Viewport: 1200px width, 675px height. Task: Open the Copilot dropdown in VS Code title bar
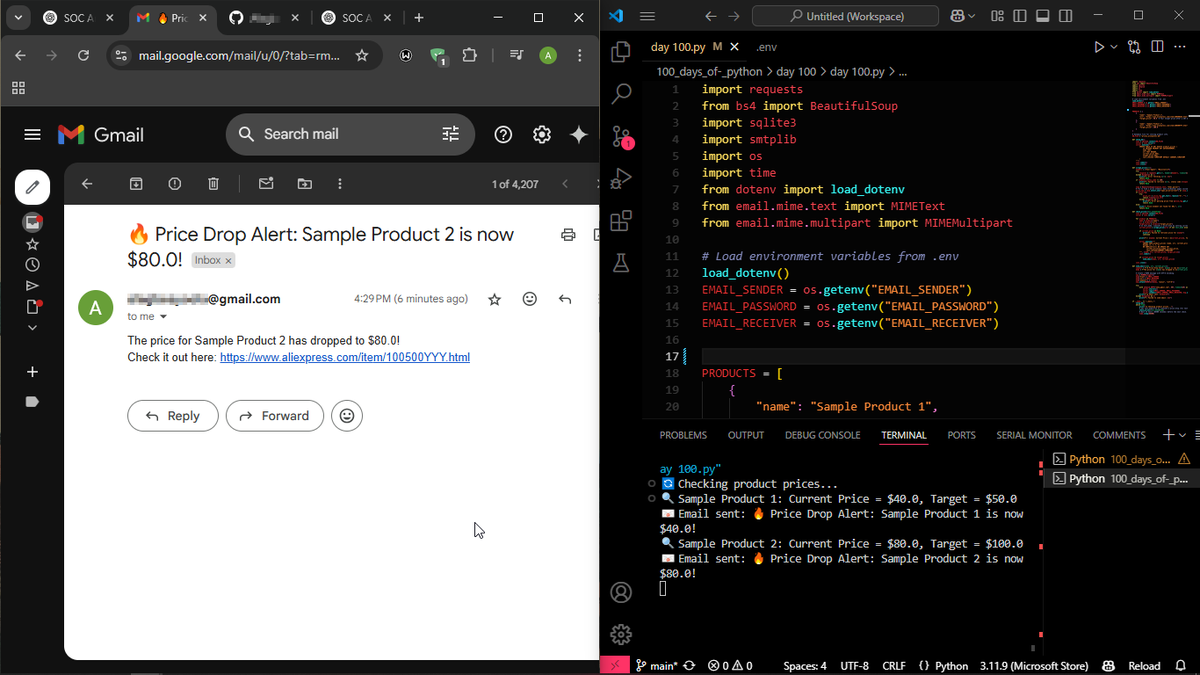(x=973, y=16)
